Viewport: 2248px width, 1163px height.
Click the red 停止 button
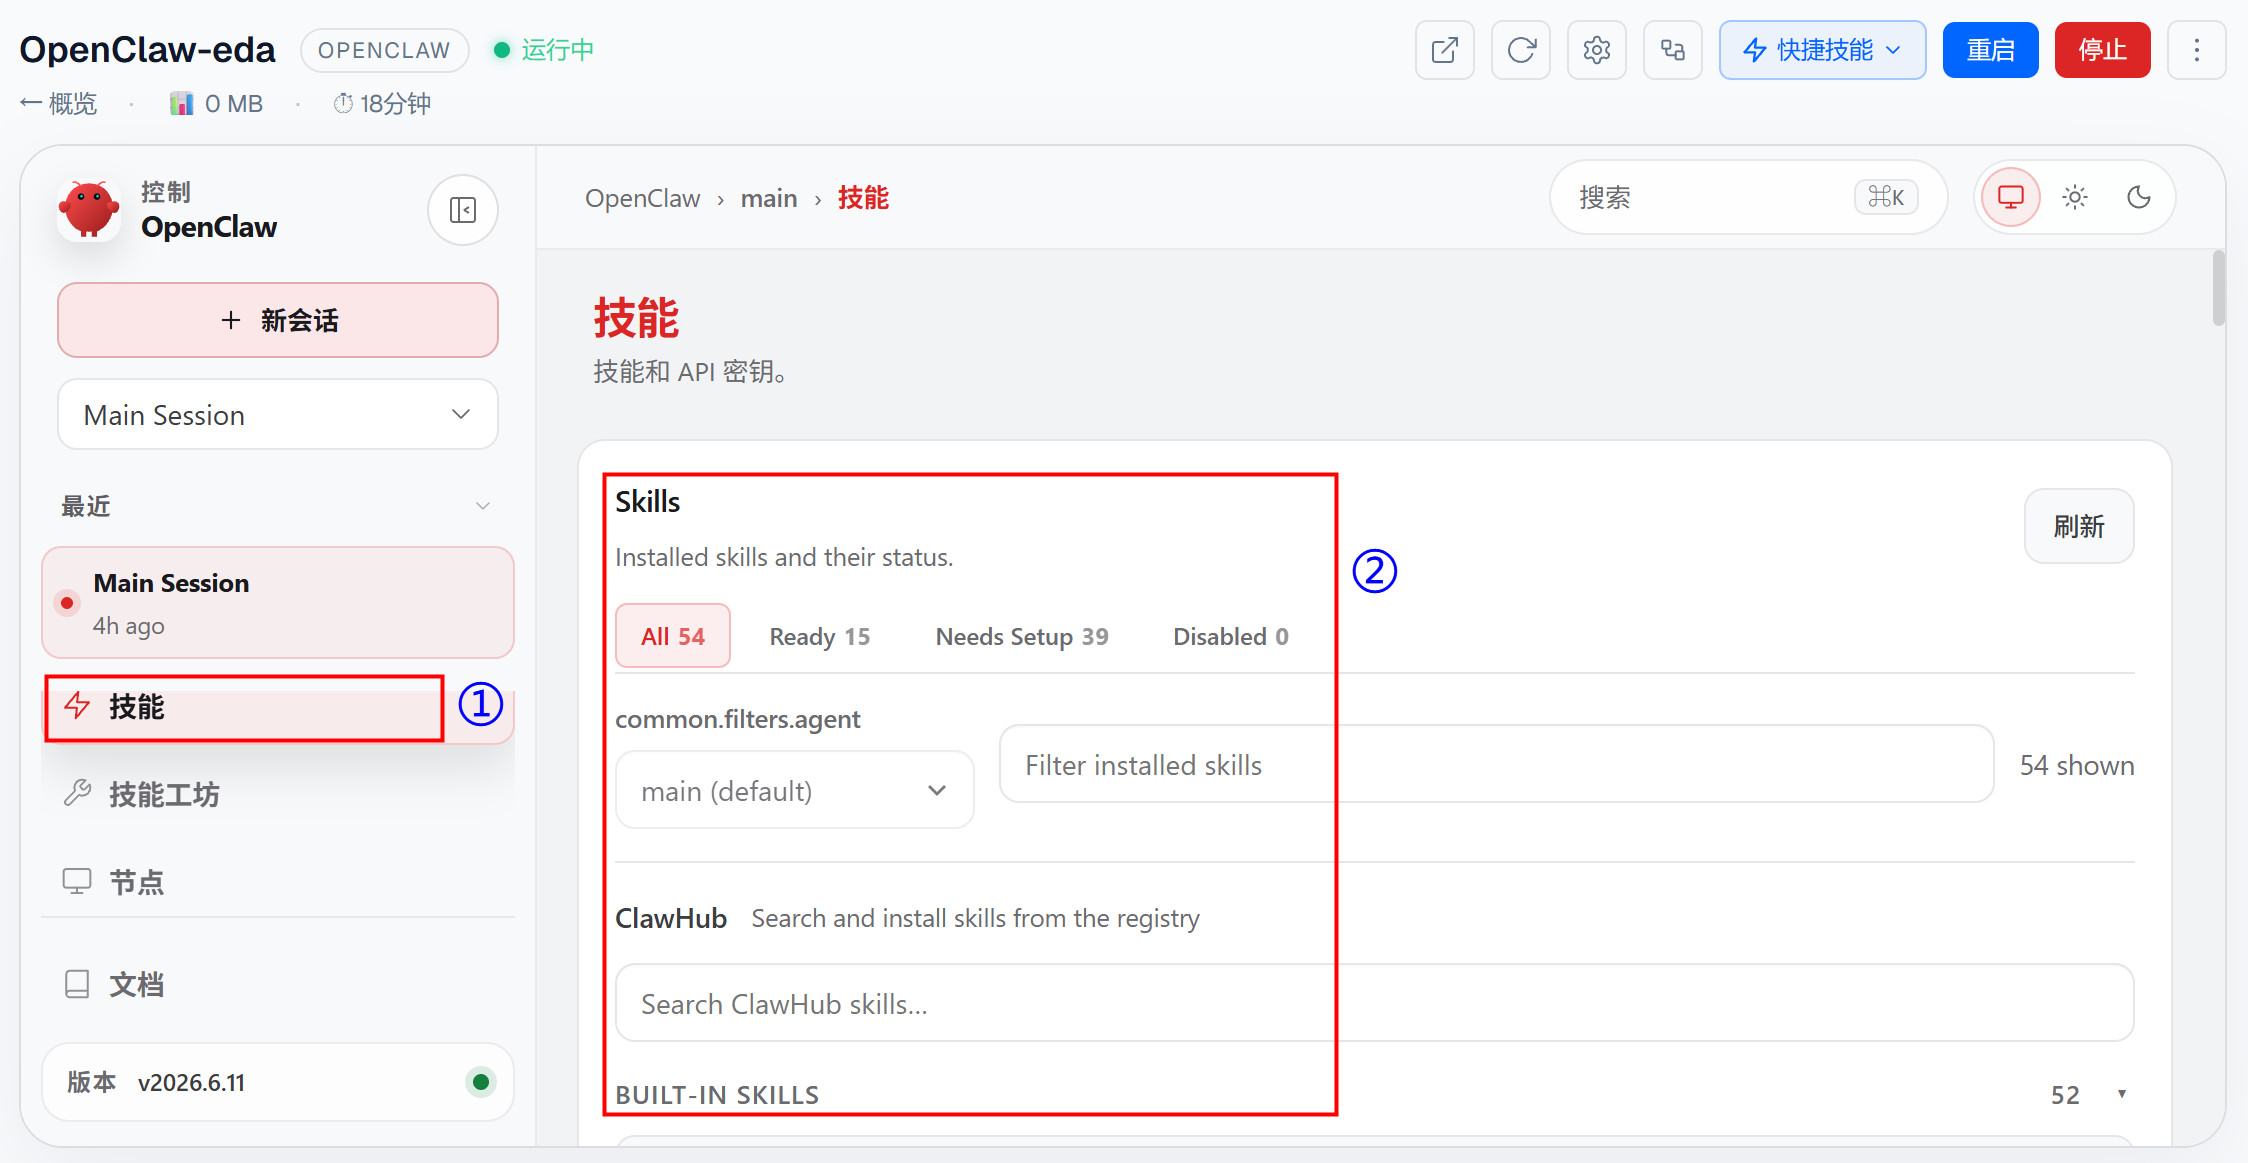click(2103, 50)
